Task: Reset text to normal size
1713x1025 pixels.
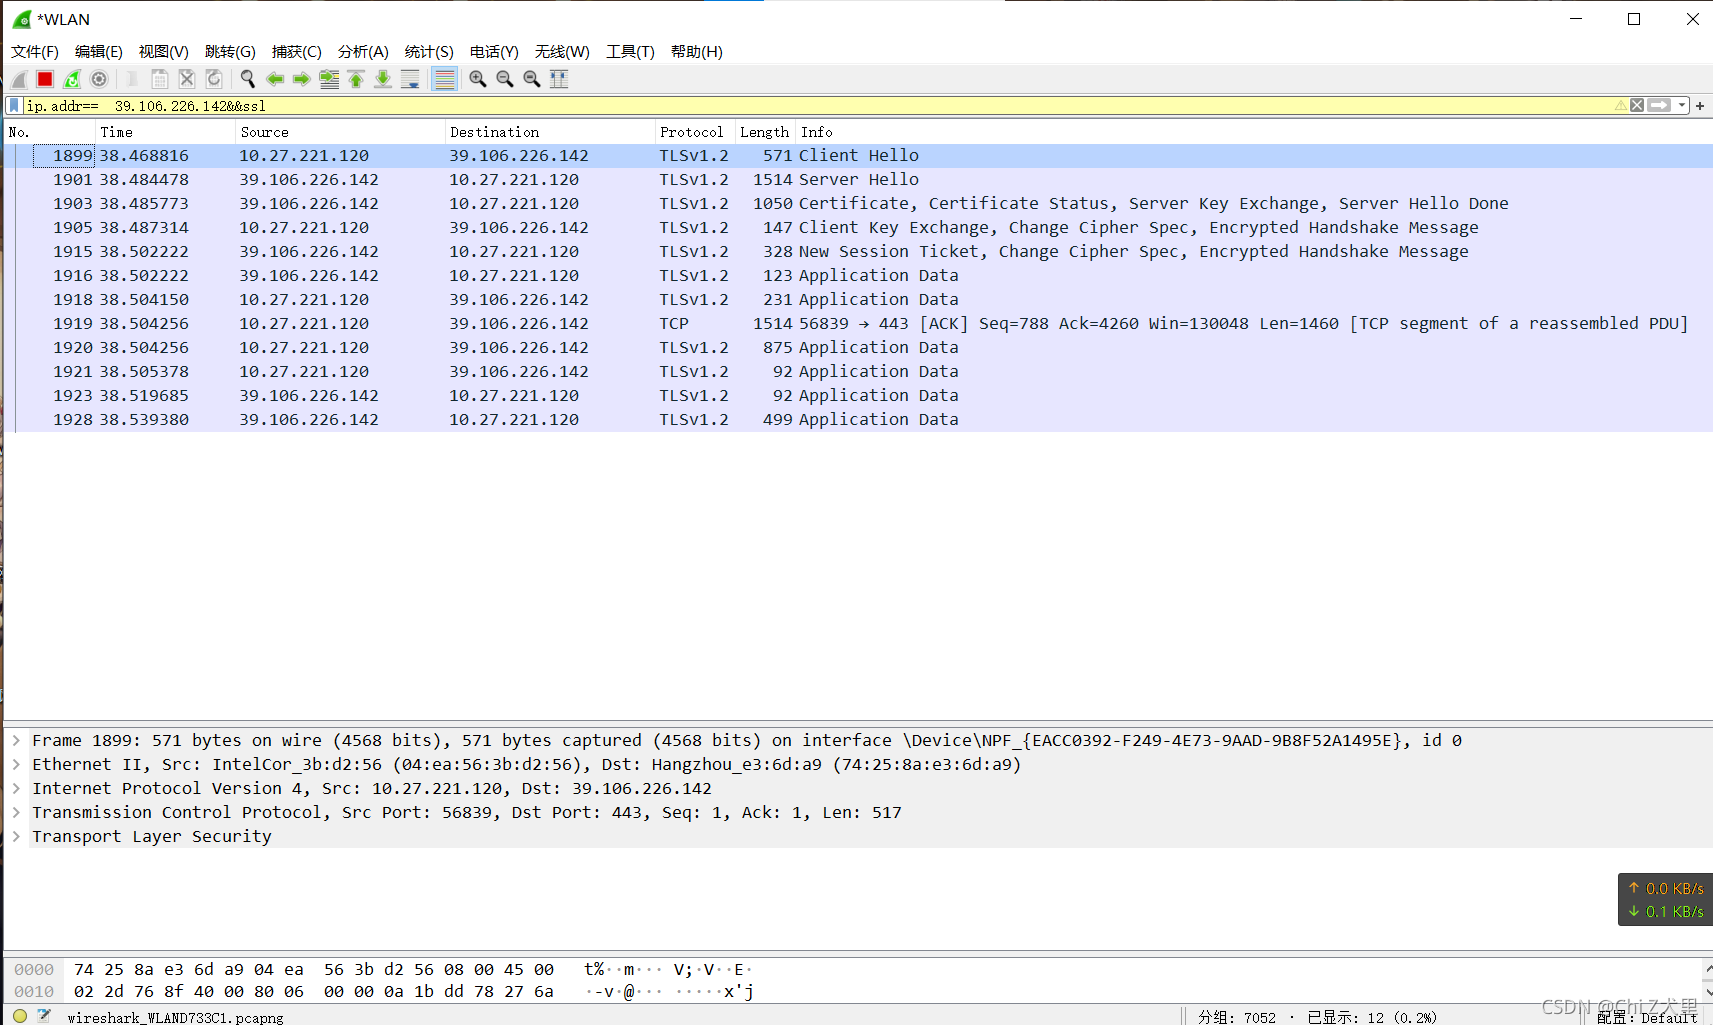Action: 532,79
